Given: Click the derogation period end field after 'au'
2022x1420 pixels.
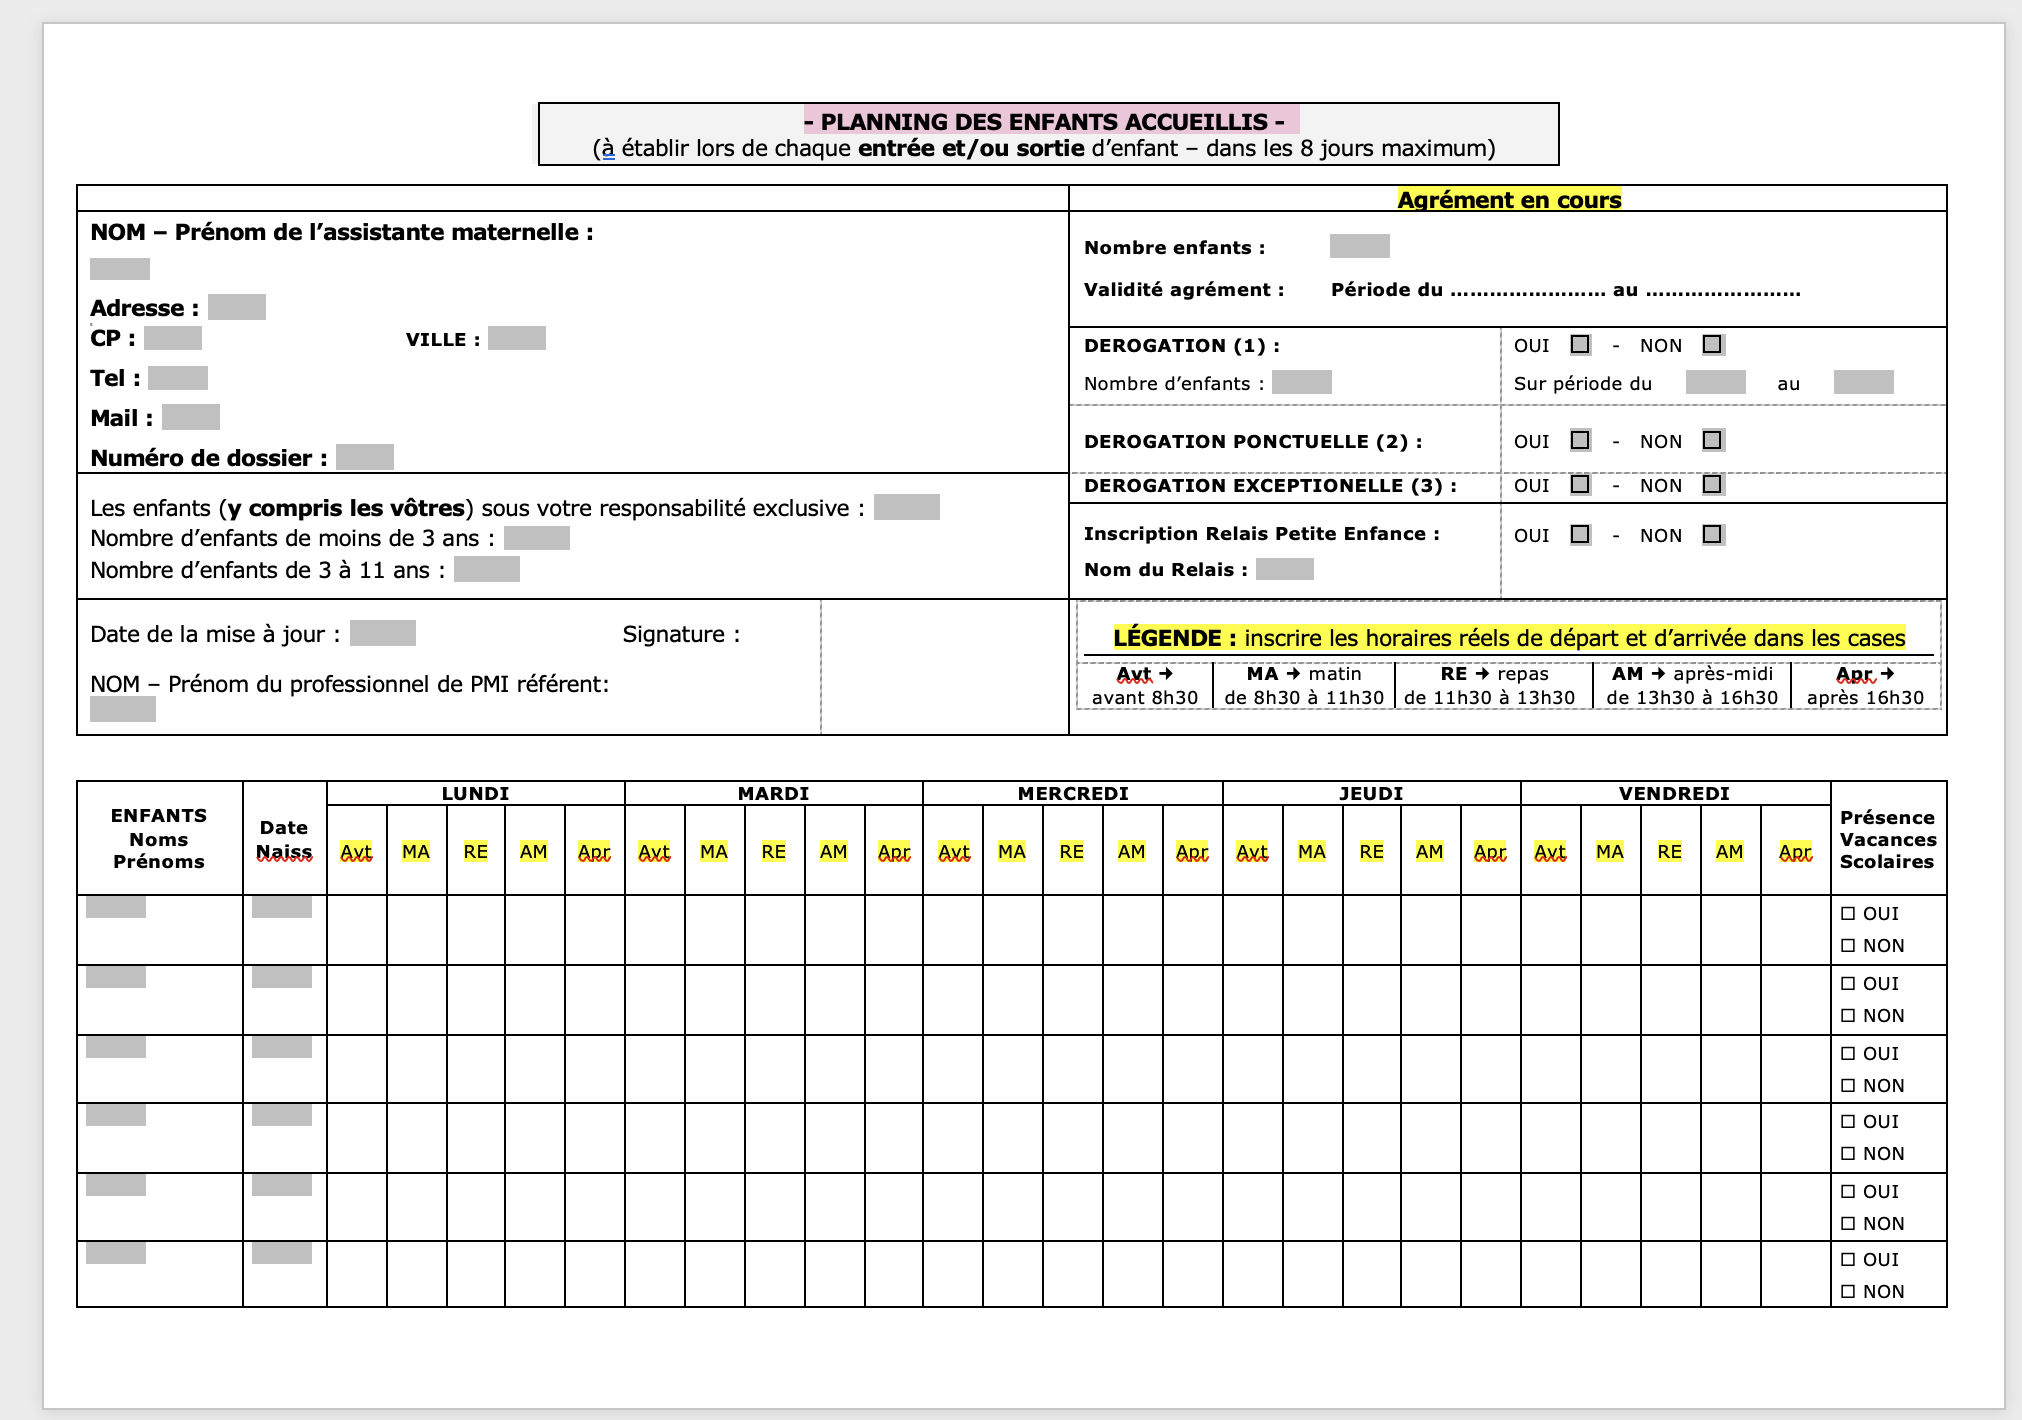Looking at the screenshot, I should (1864, 382).
